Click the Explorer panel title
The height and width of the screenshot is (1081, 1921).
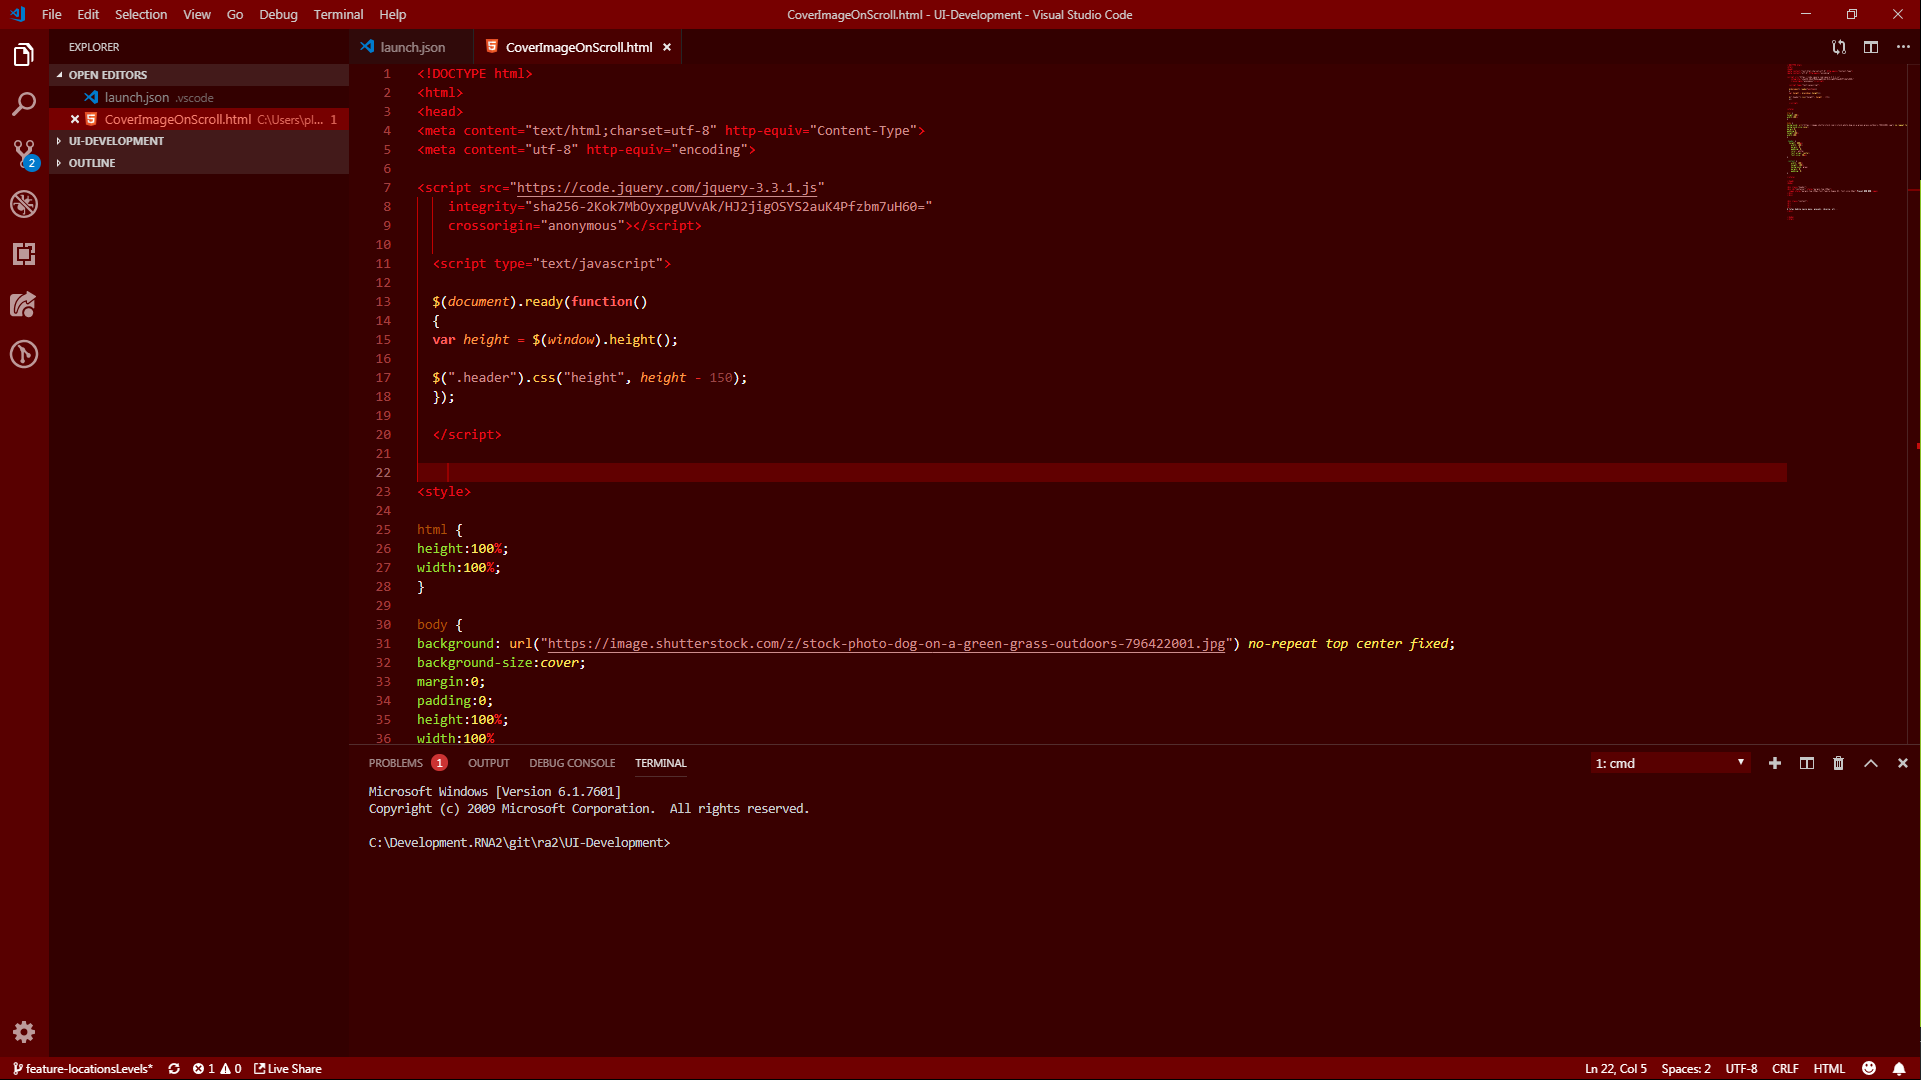click(94, 47)
